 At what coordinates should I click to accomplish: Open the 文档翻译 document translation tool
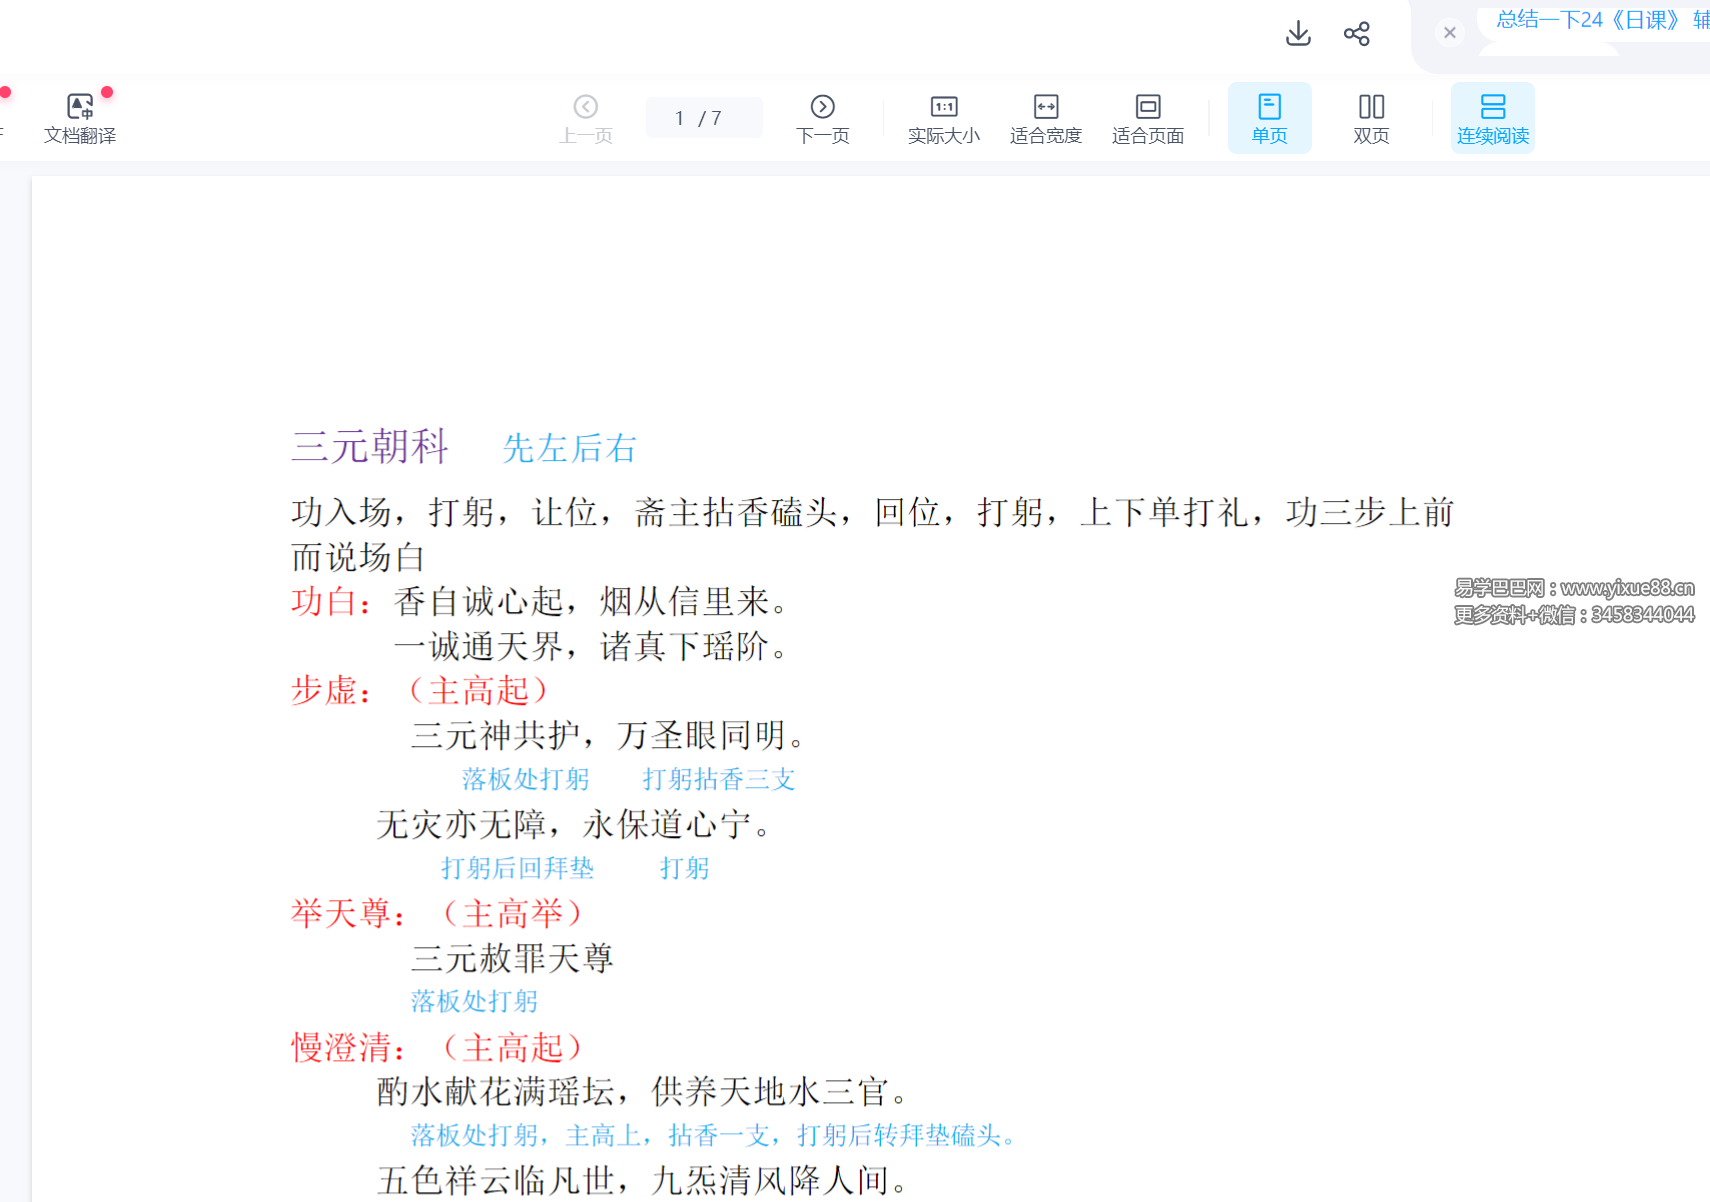pyautogui.click(x=80, y=118)
